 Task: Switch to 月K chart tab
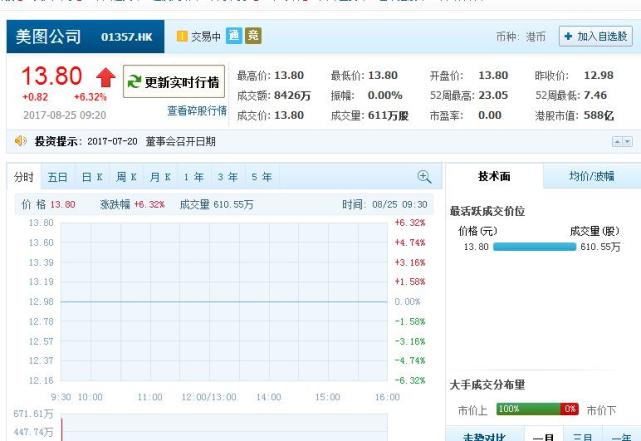point(160,177)
